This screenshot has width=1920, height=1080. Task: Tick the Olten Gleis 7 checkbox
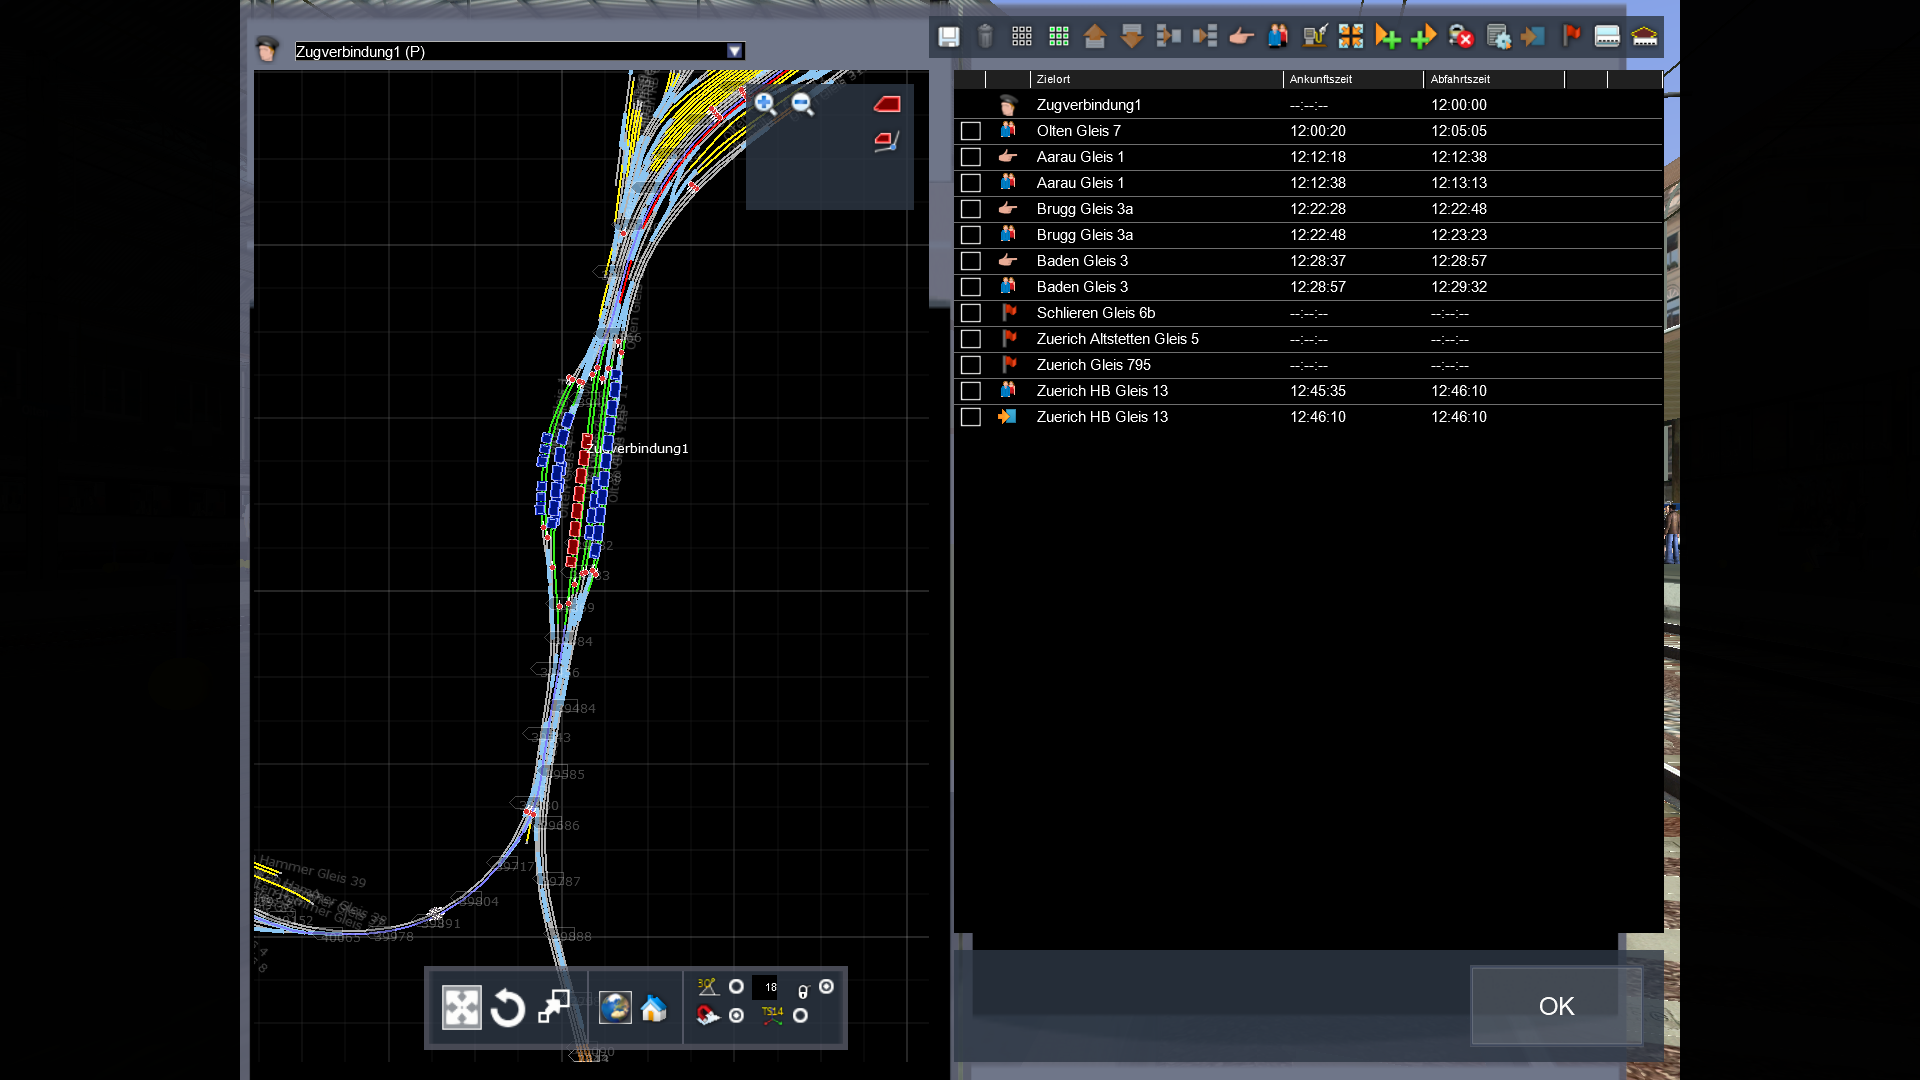pos(970,131)
